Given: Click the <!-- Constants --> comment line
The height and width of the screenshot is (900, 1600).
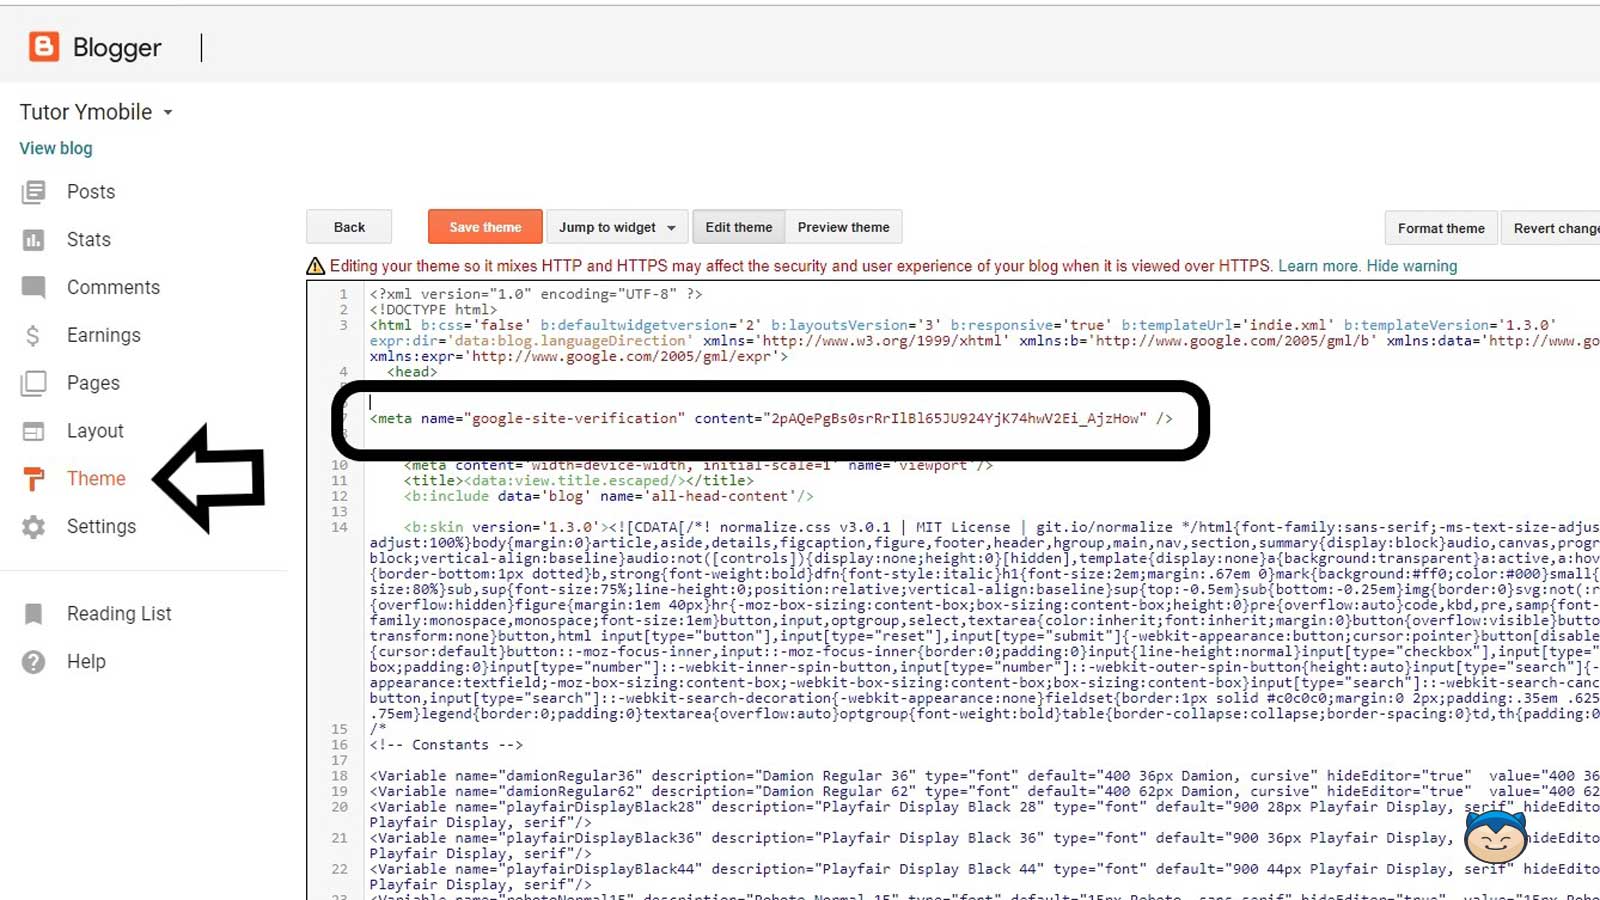Looking at the screenshot, I should (x=446, y=745).
